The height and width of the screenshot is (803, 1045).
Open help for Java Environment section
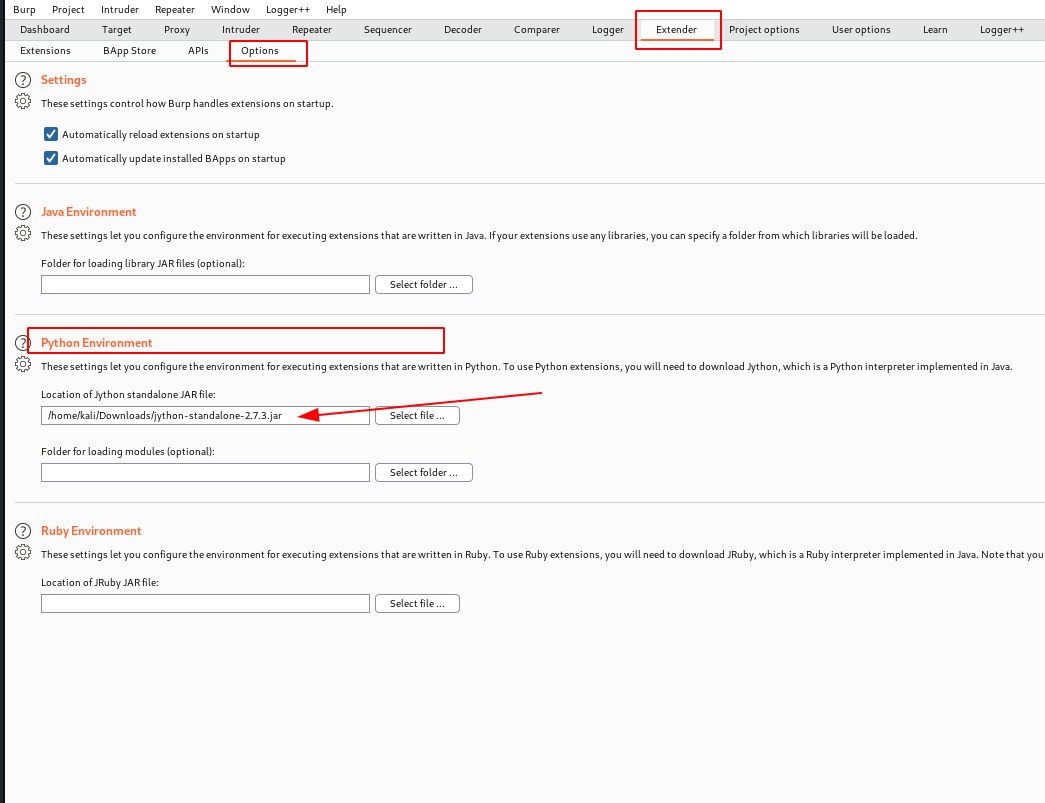(x=23, y=212)
